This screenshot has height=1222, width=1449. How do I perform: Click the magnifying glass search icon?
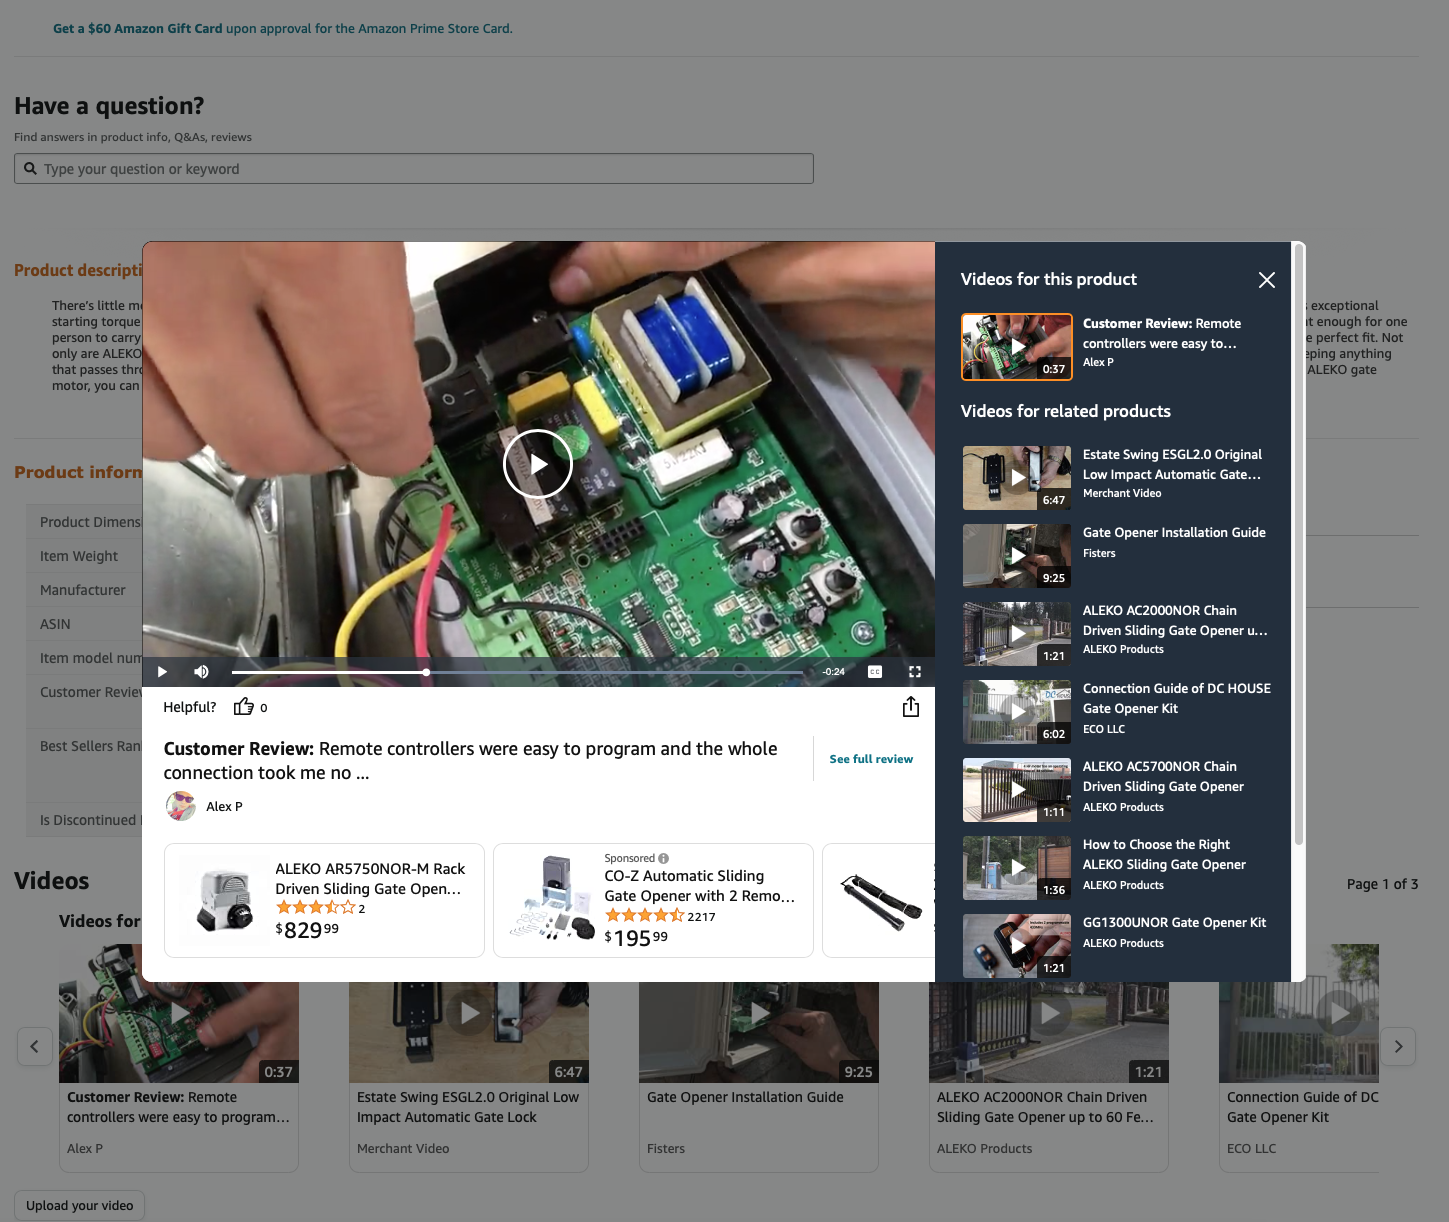pos(30,169)
